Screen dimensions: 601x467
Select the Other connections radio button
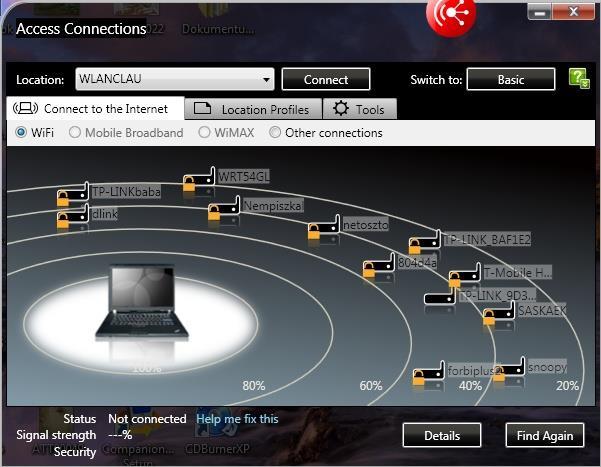click(275, 132)
